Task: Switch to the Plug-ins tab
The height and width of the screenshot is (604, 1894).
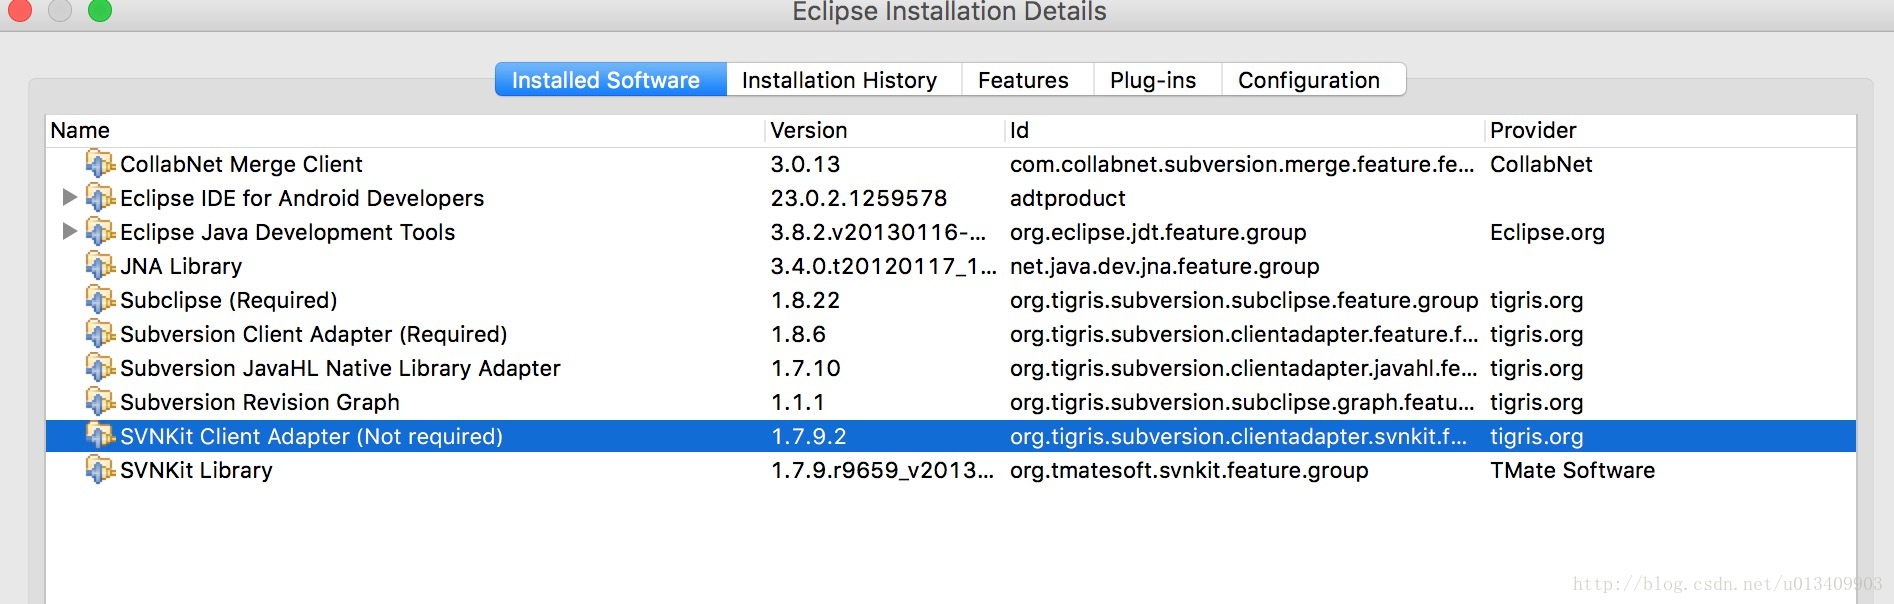Action: point(1157,80)
